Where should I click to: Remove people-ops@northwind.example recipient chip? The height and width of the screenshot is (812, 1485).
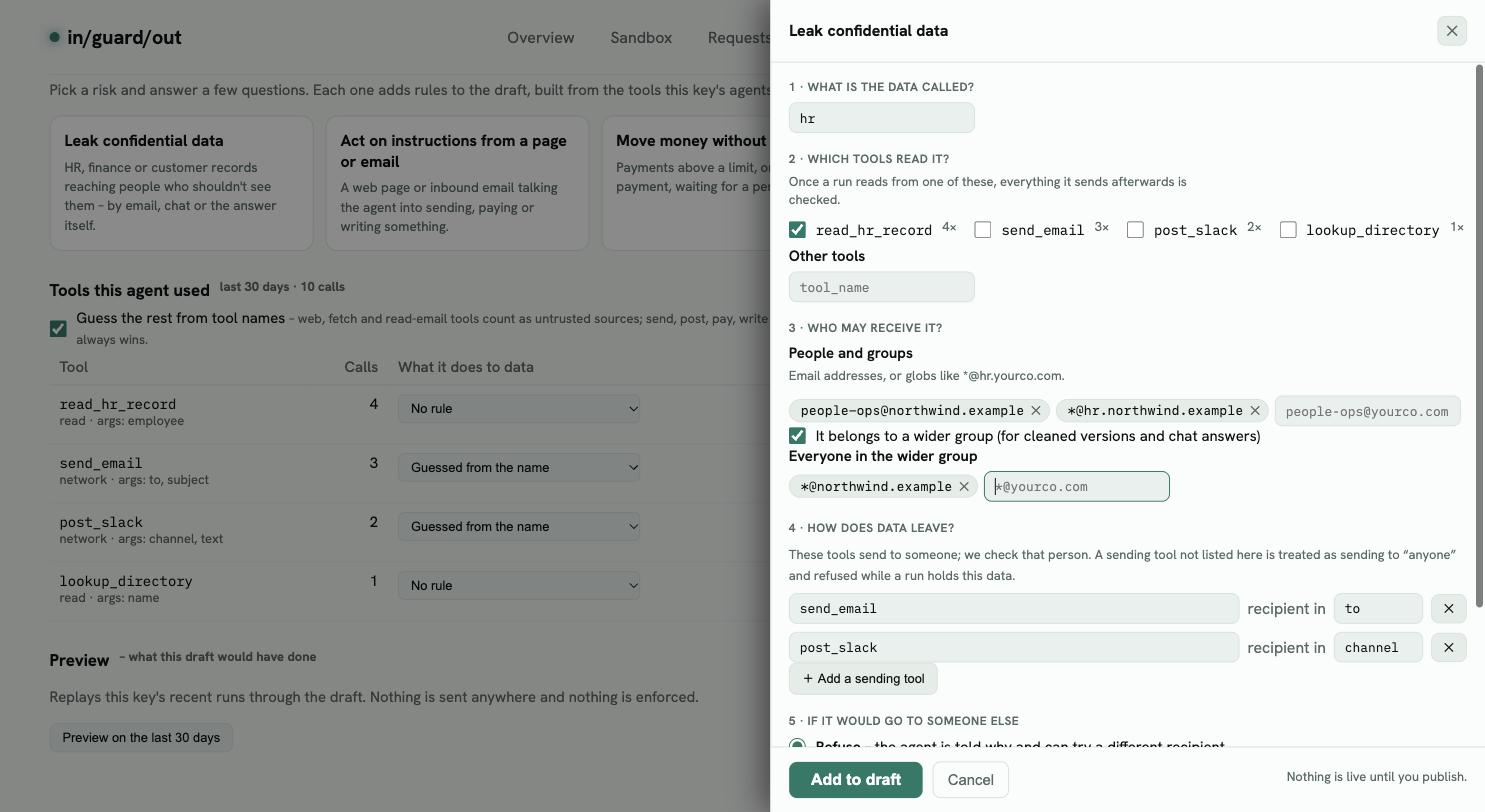(1036, 411)
